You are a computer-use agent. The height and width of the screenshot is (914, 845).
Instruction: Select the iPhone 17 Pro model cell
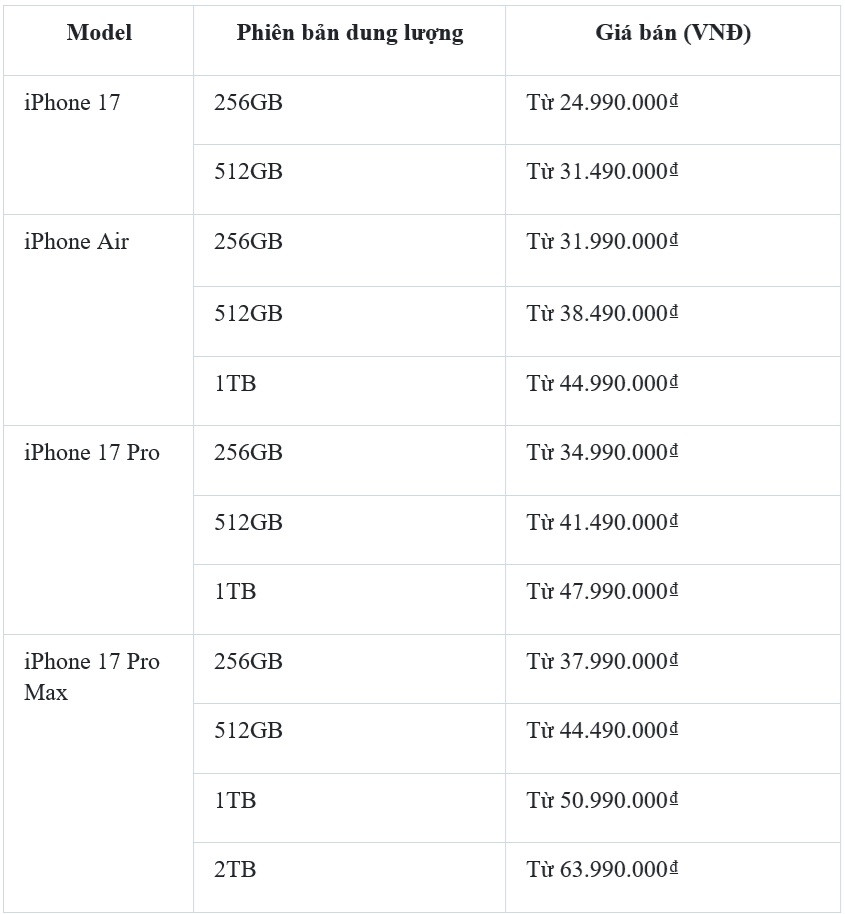92,453
